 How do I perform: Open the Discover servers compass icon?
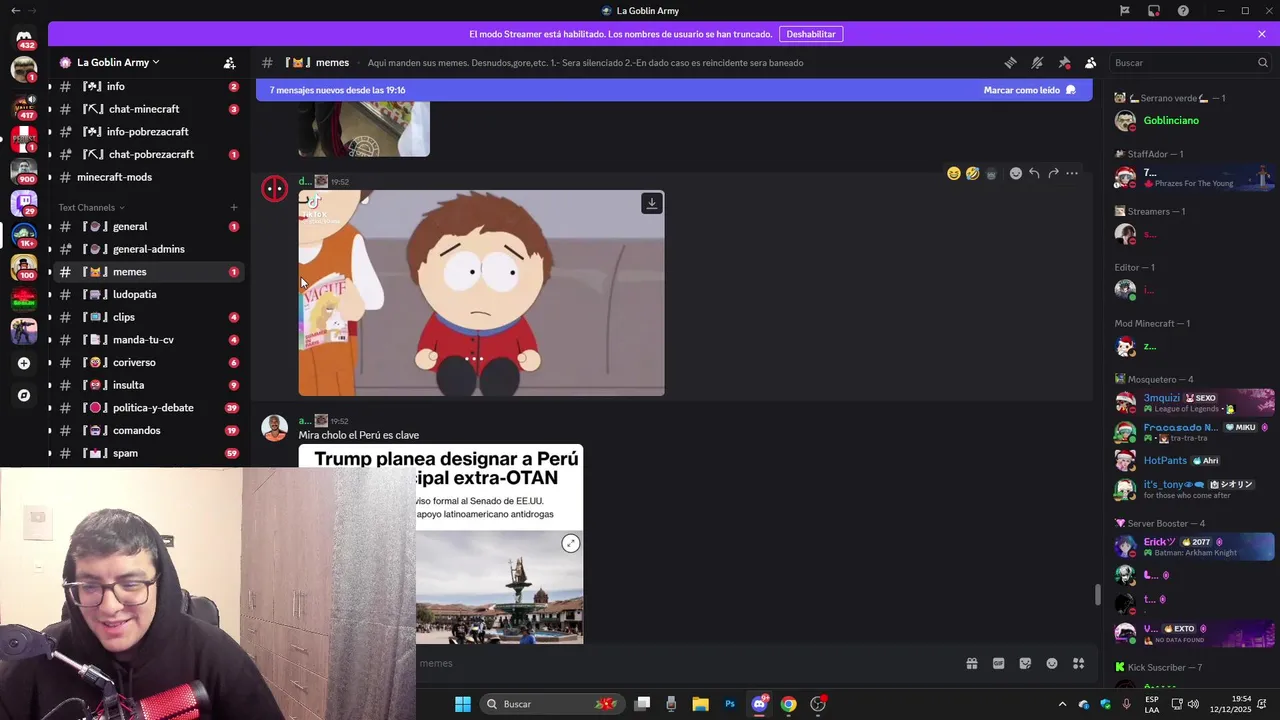tap(24, 395)
